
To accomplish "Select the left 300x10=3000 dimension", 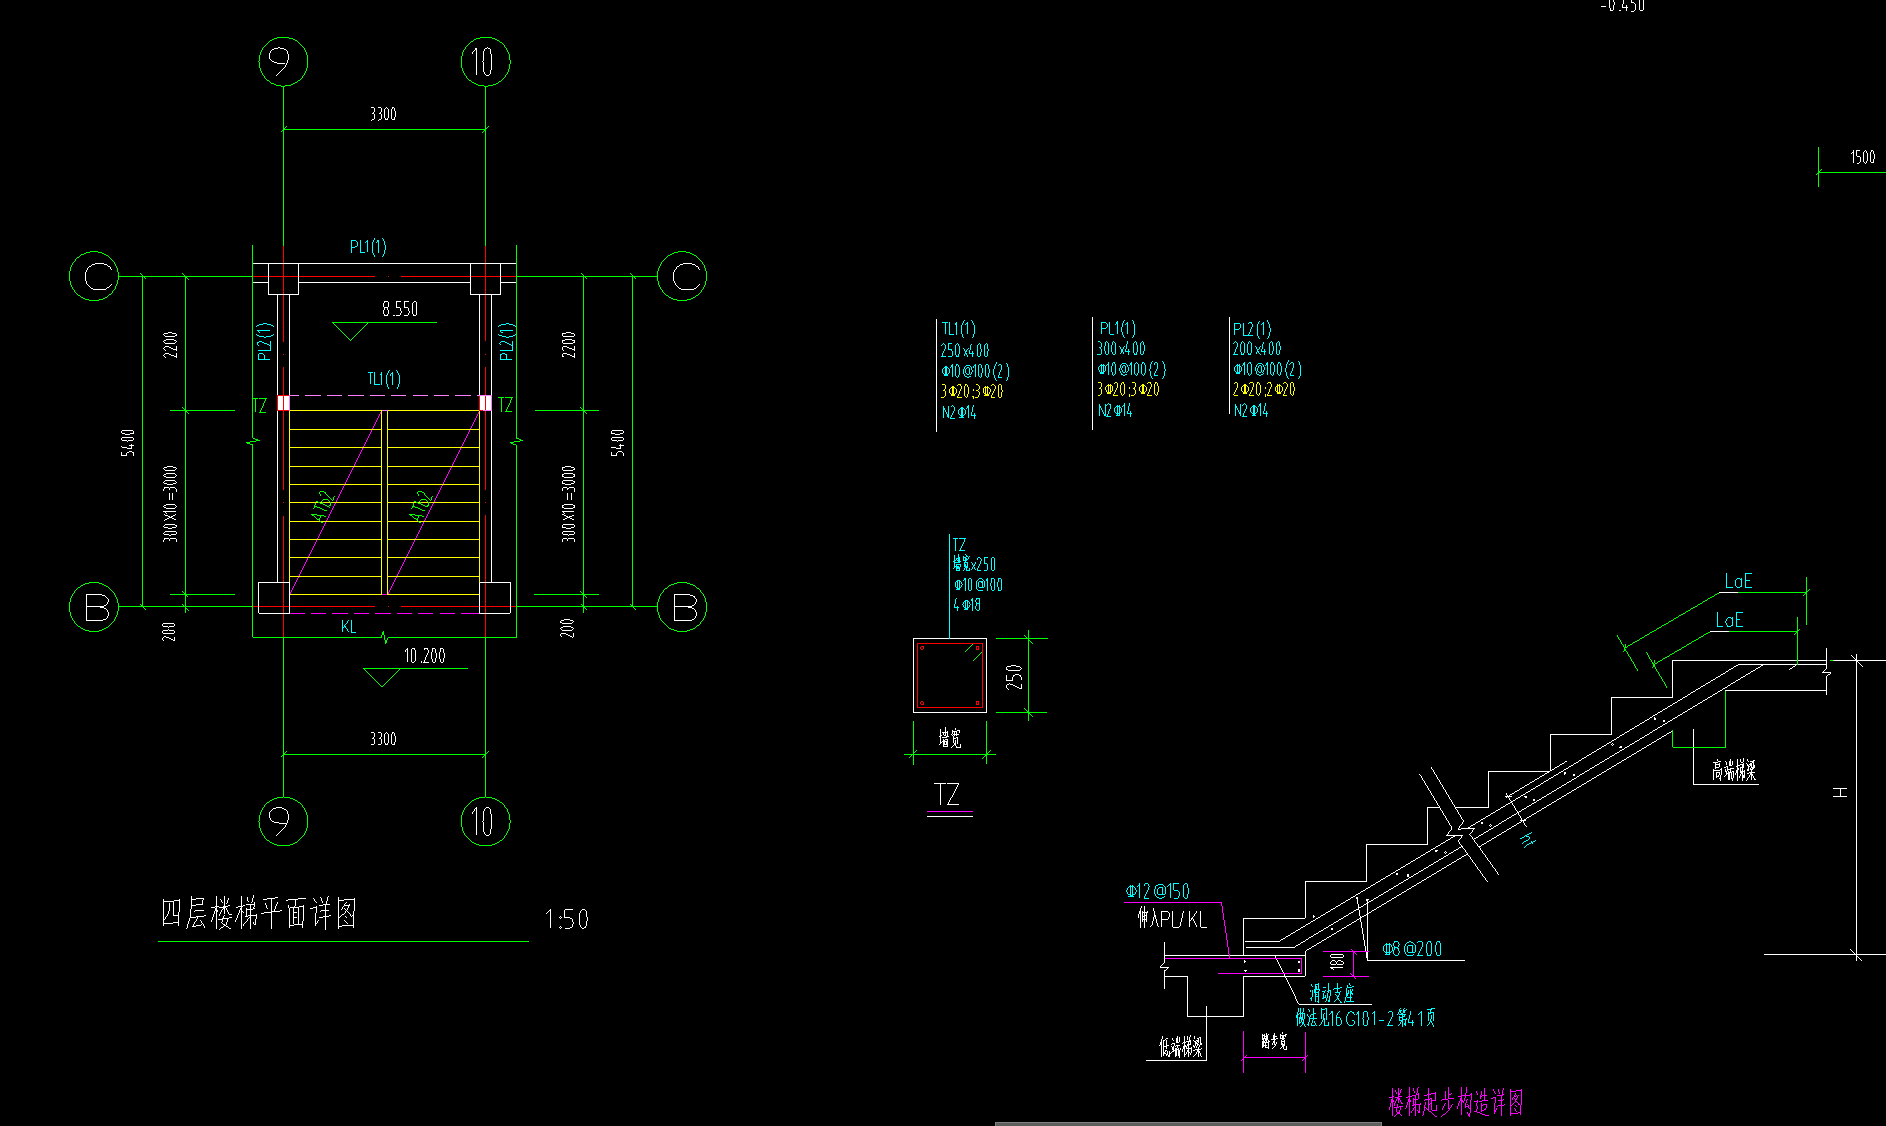I will (170, 504).
